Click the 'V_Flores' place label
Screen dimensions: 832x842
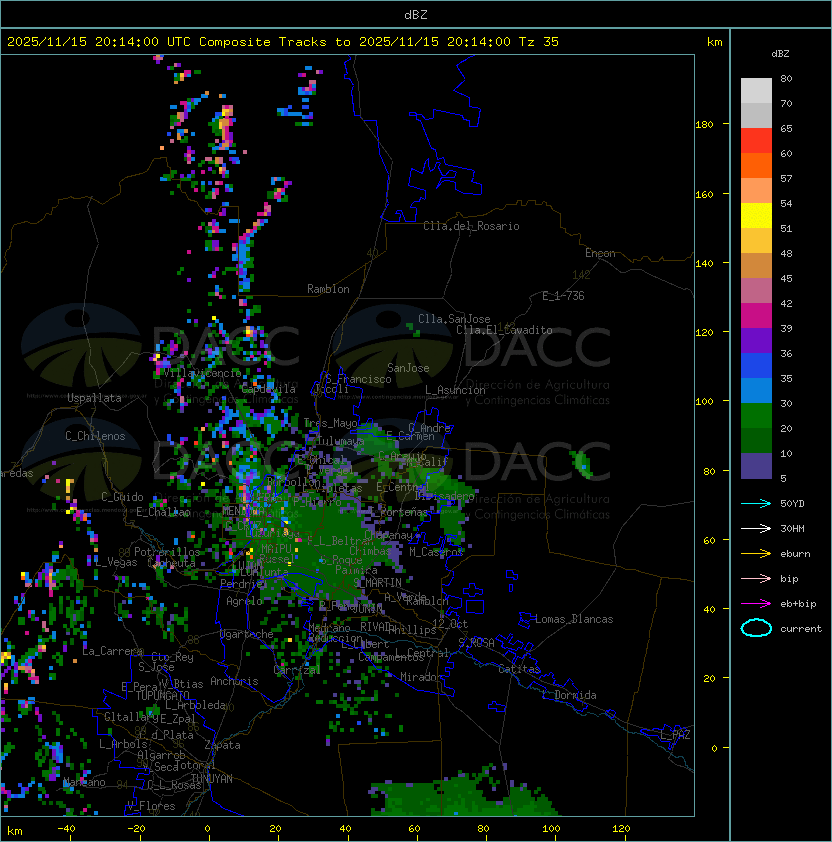tap(151, 806)
